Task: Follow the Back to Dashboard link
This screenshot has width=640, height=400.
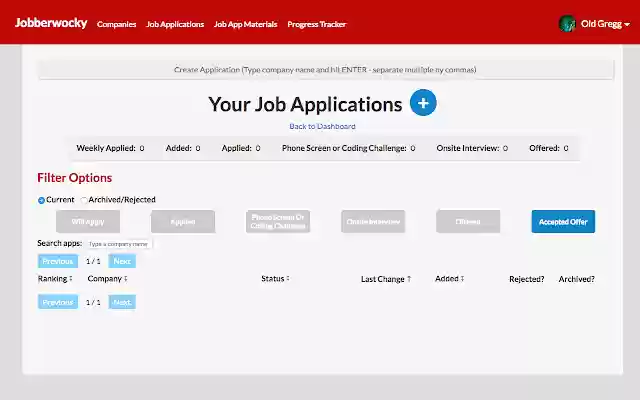Action: click(x=322, y=127)
